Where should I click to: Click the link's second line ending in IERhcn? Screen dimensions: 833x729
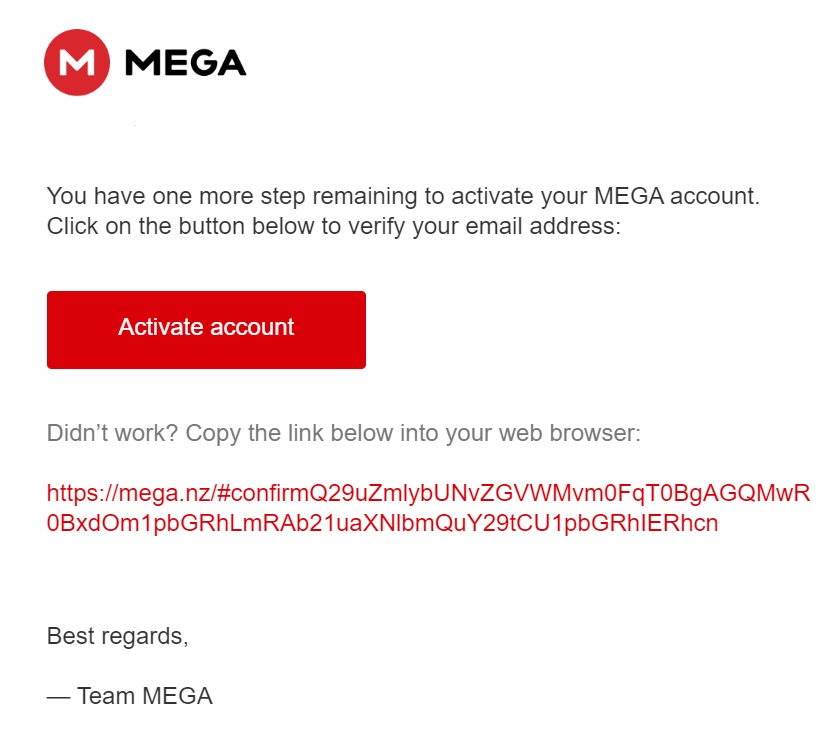coord(382,523)
